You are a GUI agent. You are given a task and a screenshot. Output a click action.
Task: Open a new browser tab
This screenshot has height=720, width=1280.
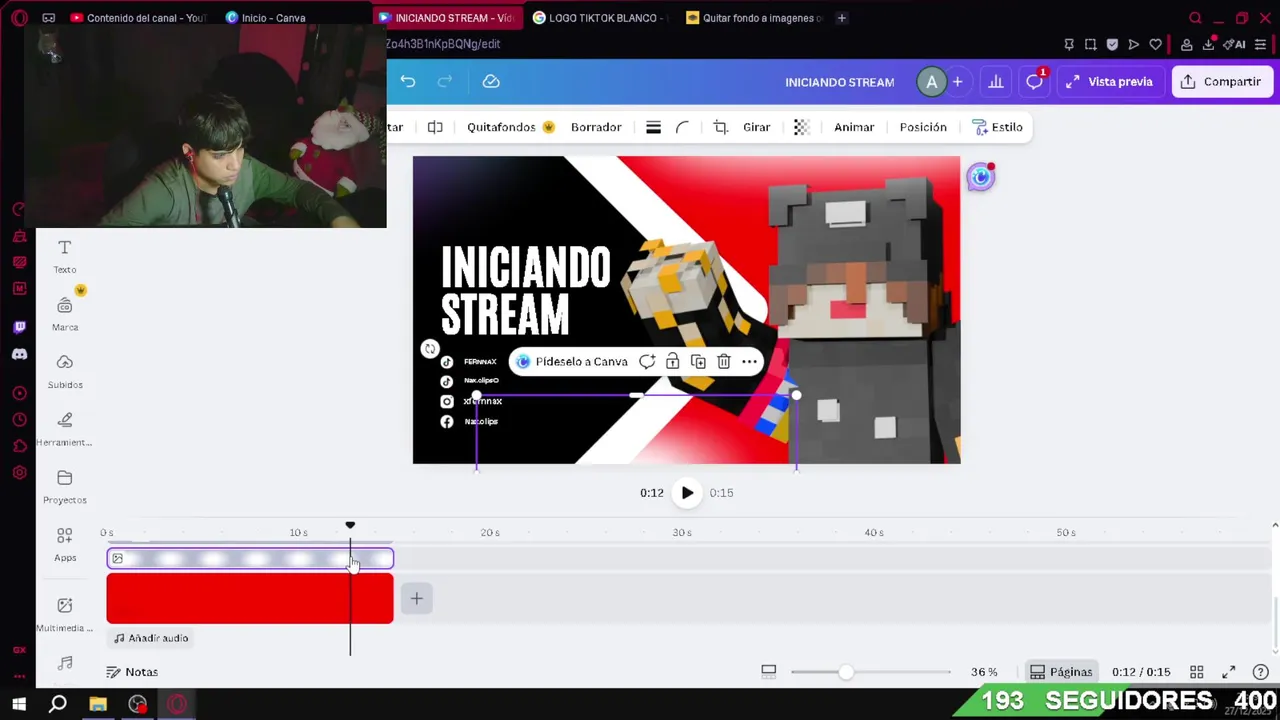(841, 18)
